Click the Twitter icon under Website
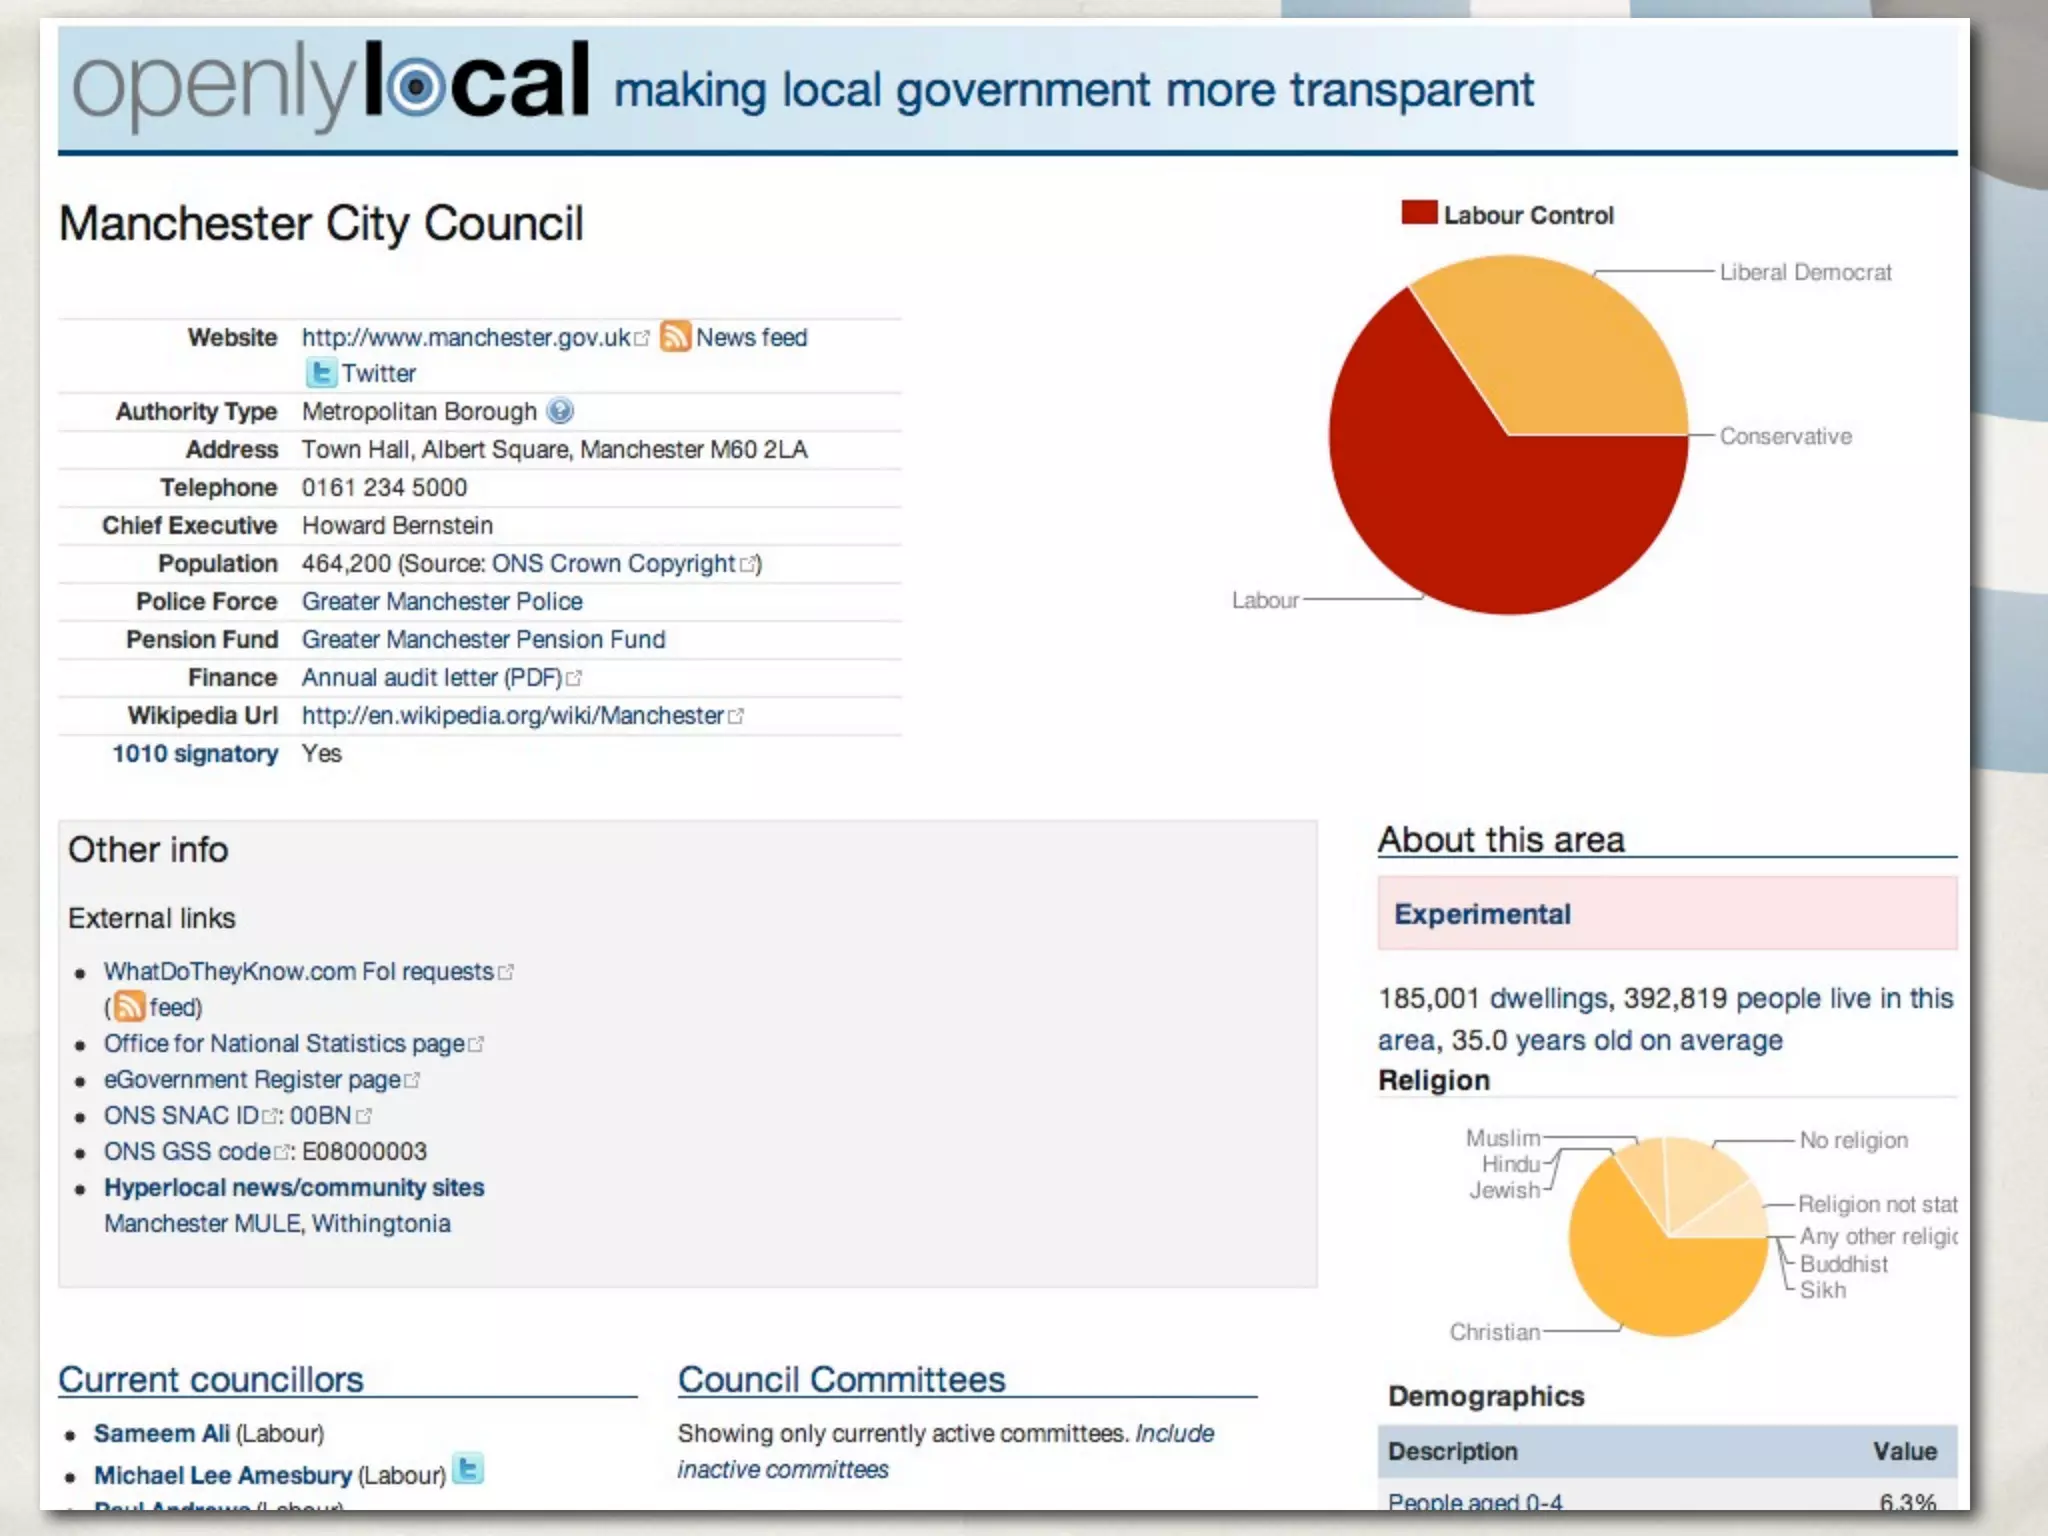 320,373
